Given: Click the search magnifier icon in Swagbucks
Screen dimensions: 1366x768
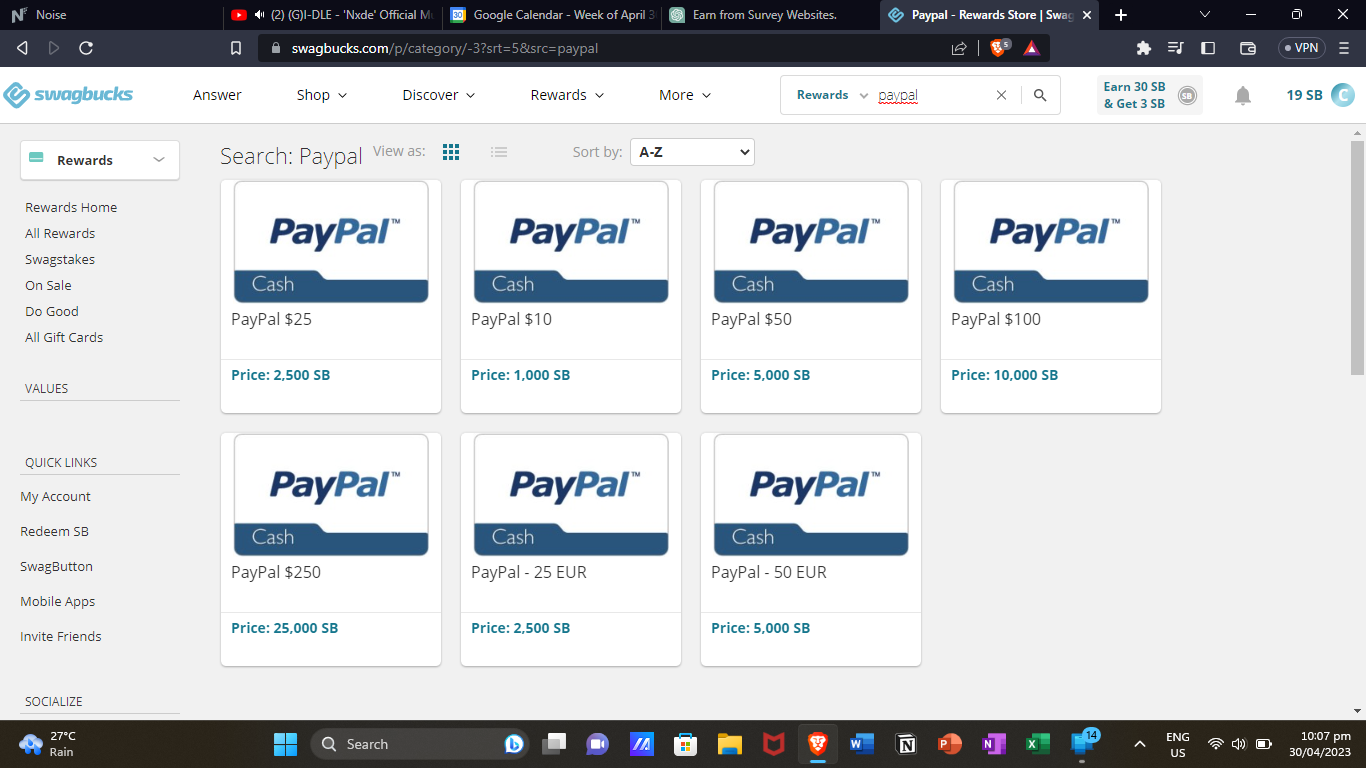Looking at the screenshot, I should point(1040,95).
